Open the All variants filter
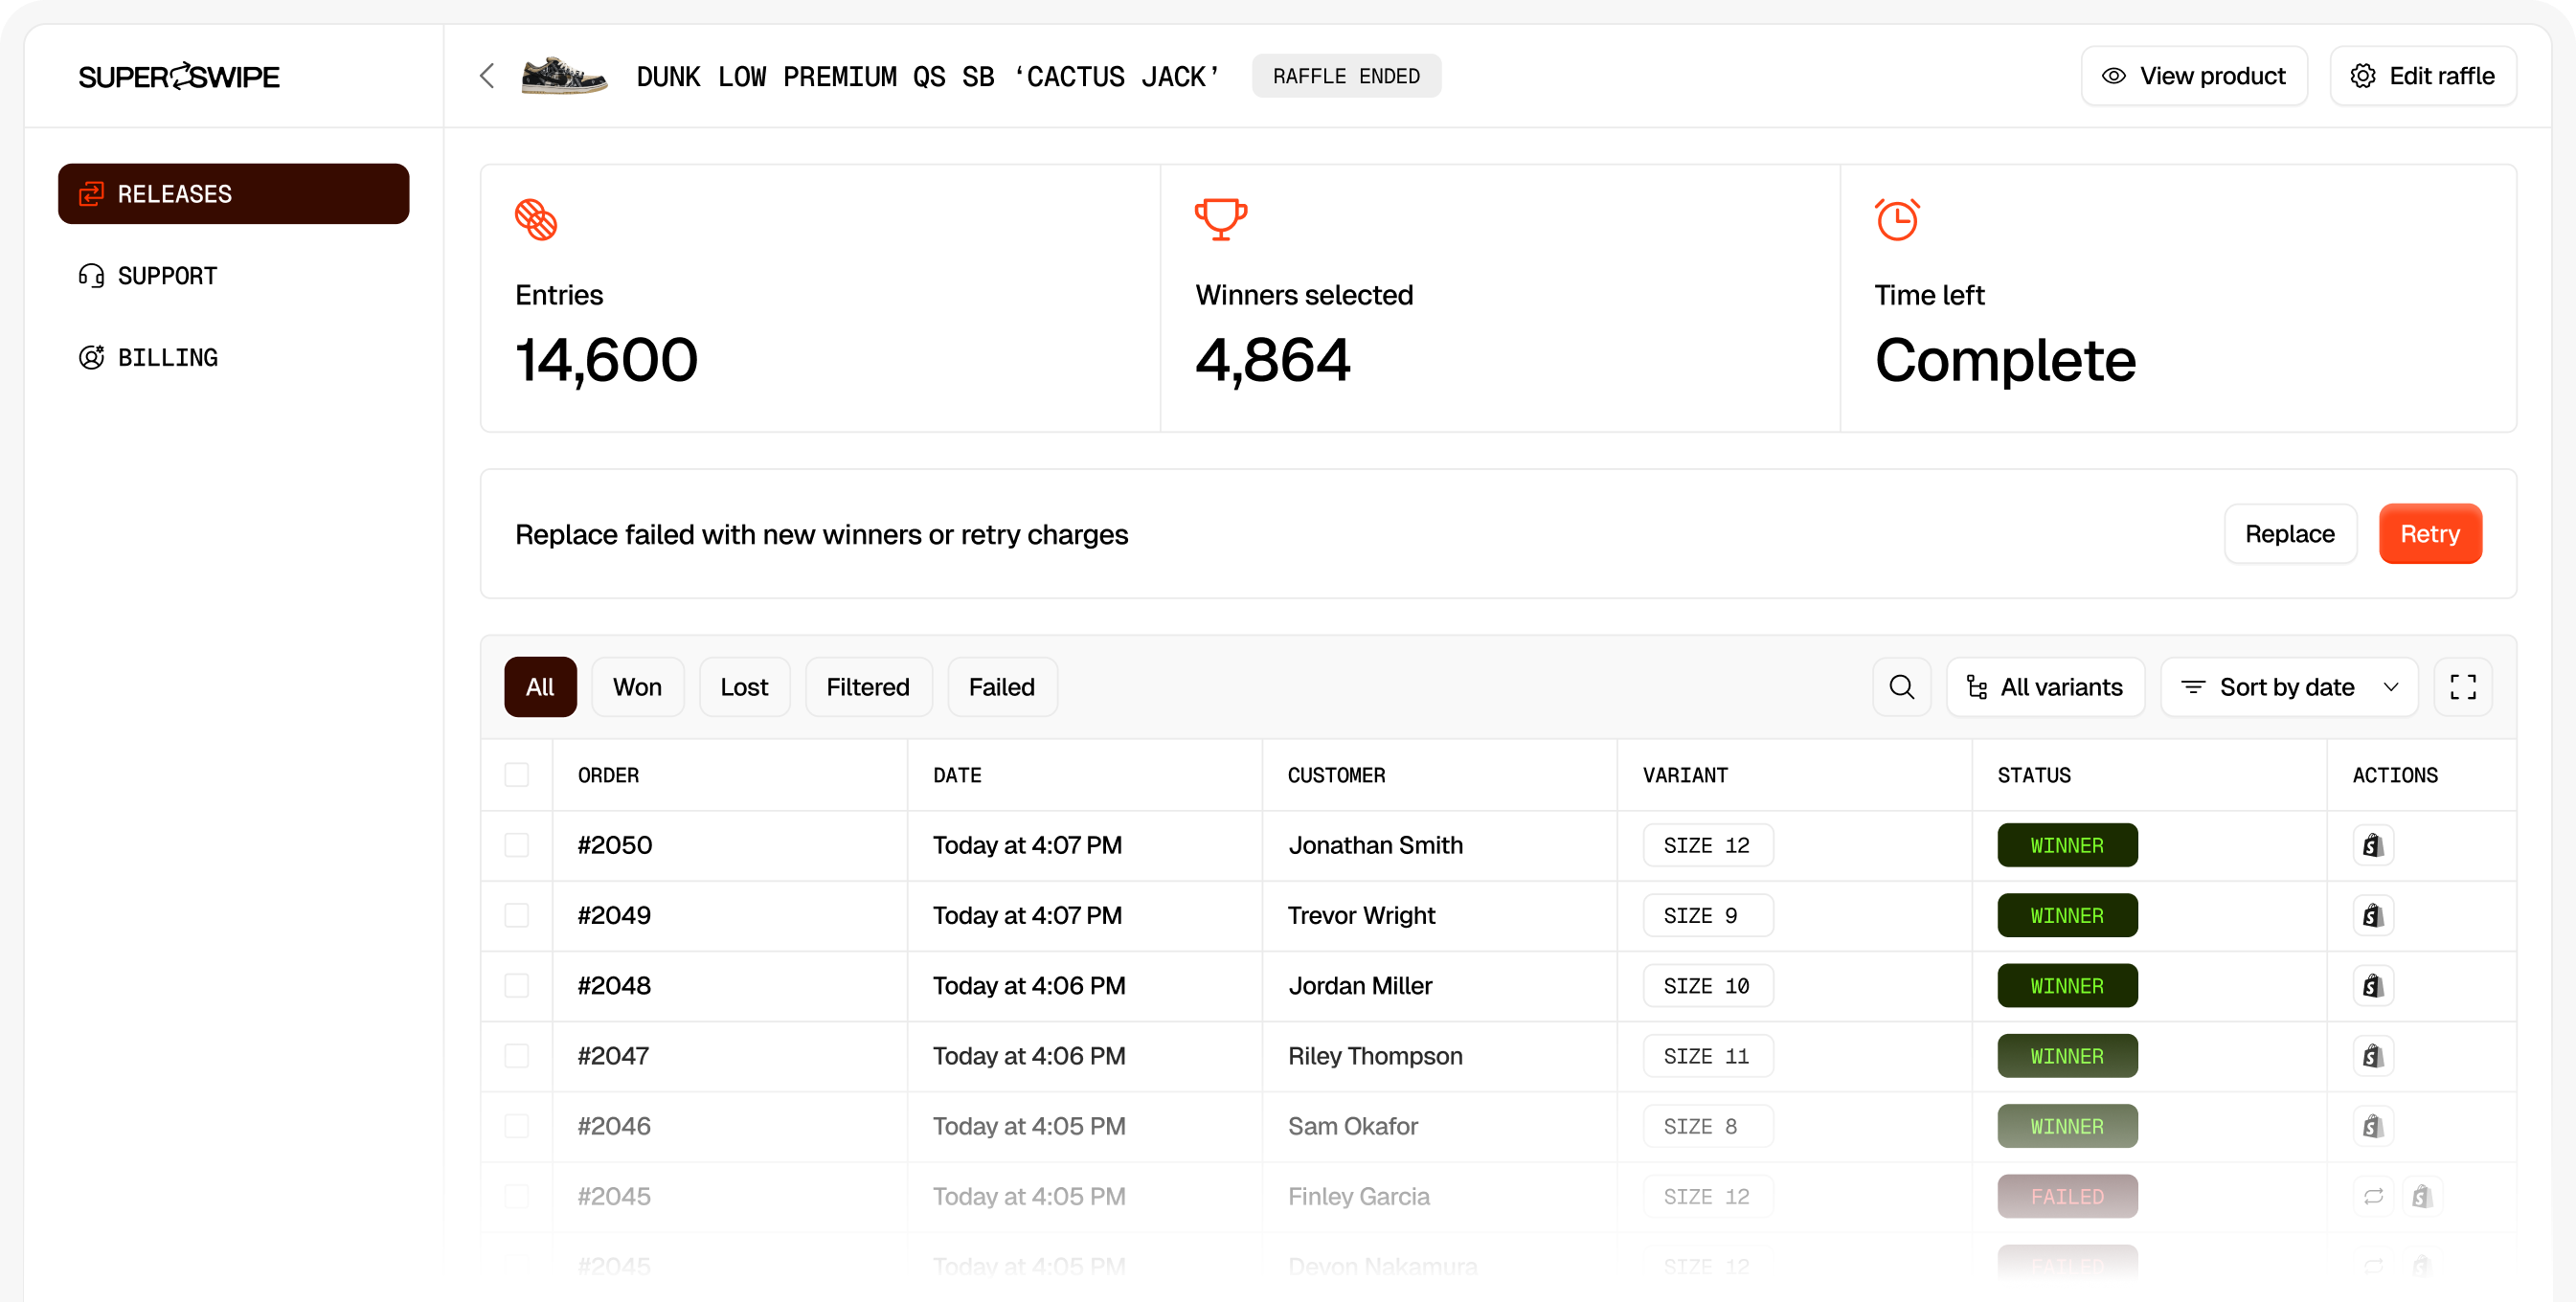 [2045, 687]
